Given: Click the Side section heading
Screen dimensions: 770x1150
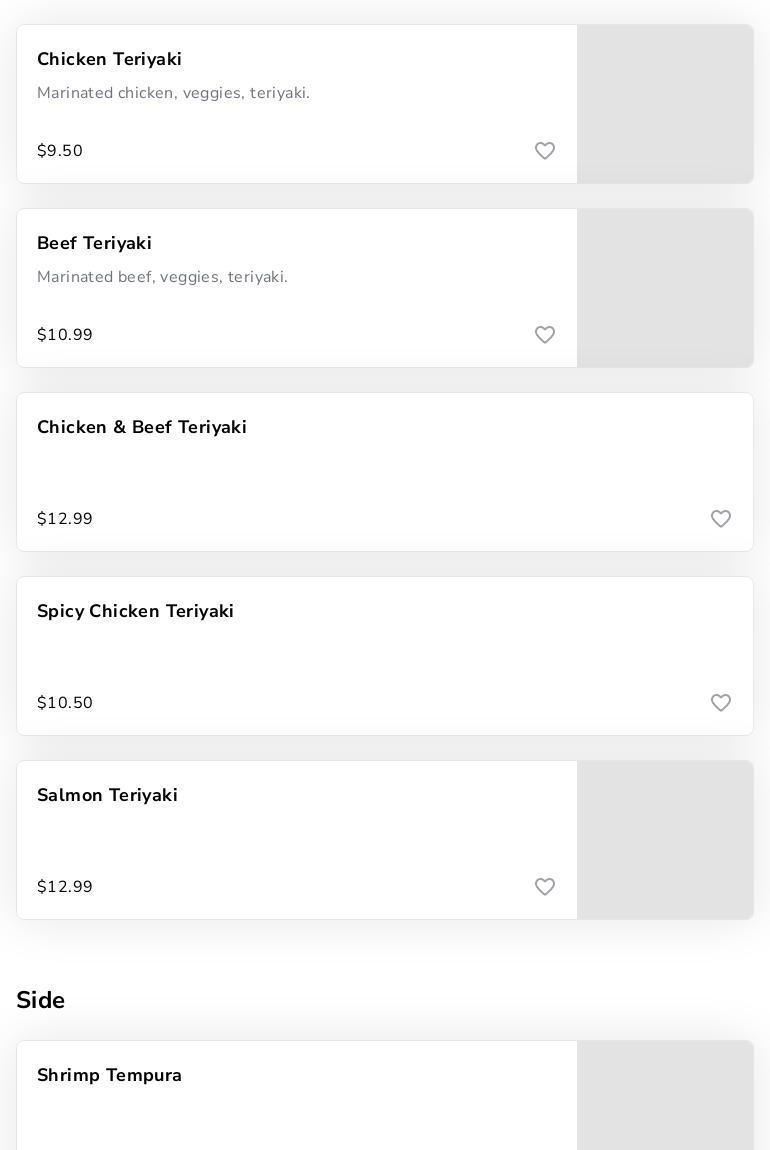Looking at the screenshot, I should point(41,1000).
